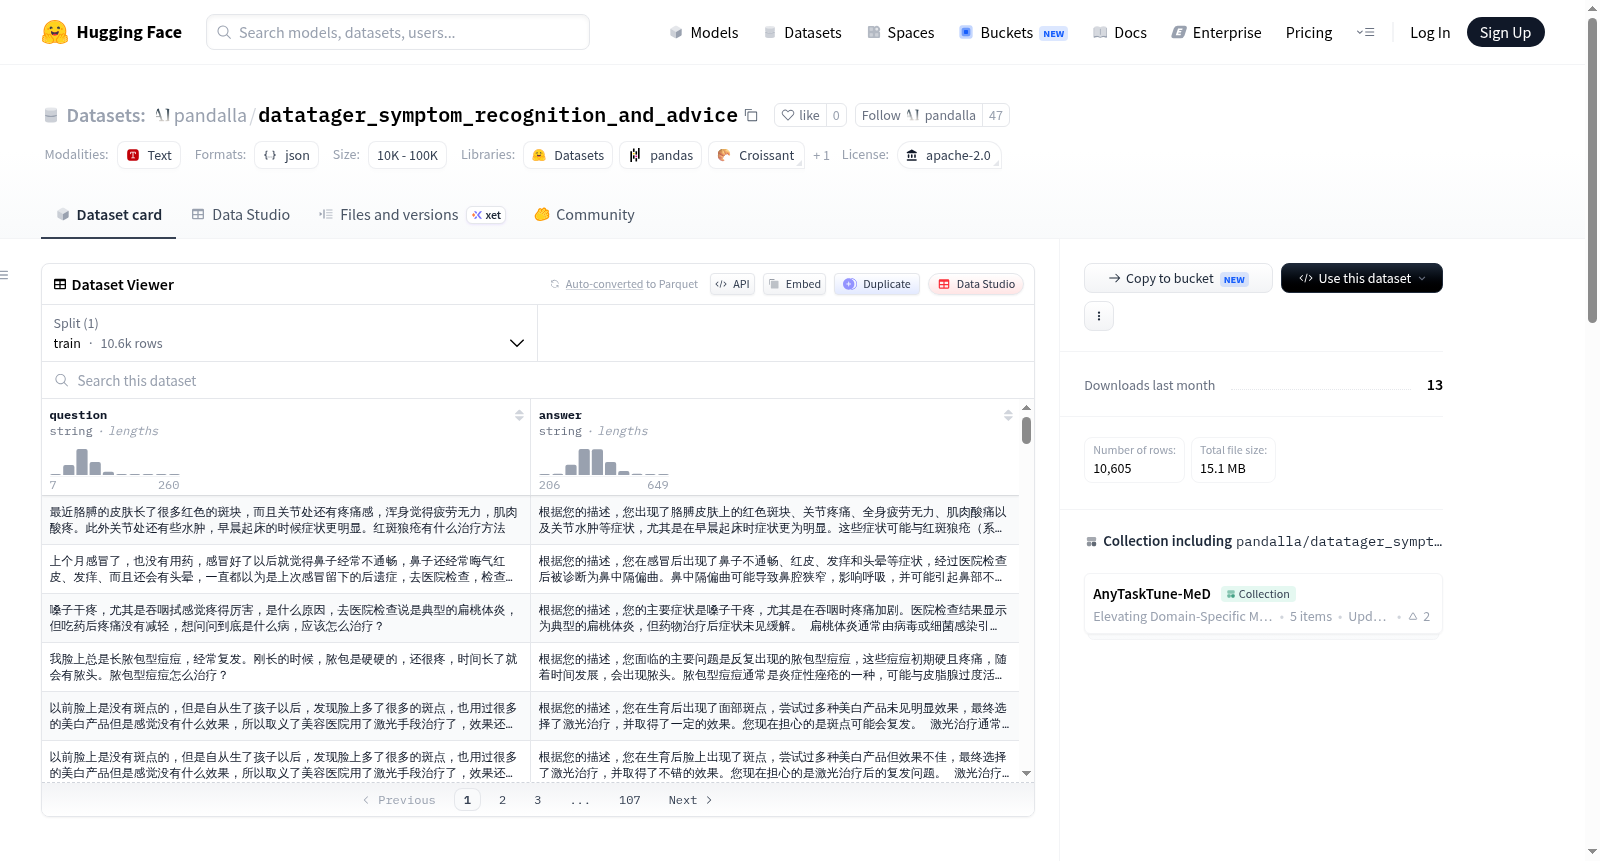Viewport: 1600px width, 861px height.
Task: Click the Size 10K - 100K tag
Action: (x=407, y=155)
